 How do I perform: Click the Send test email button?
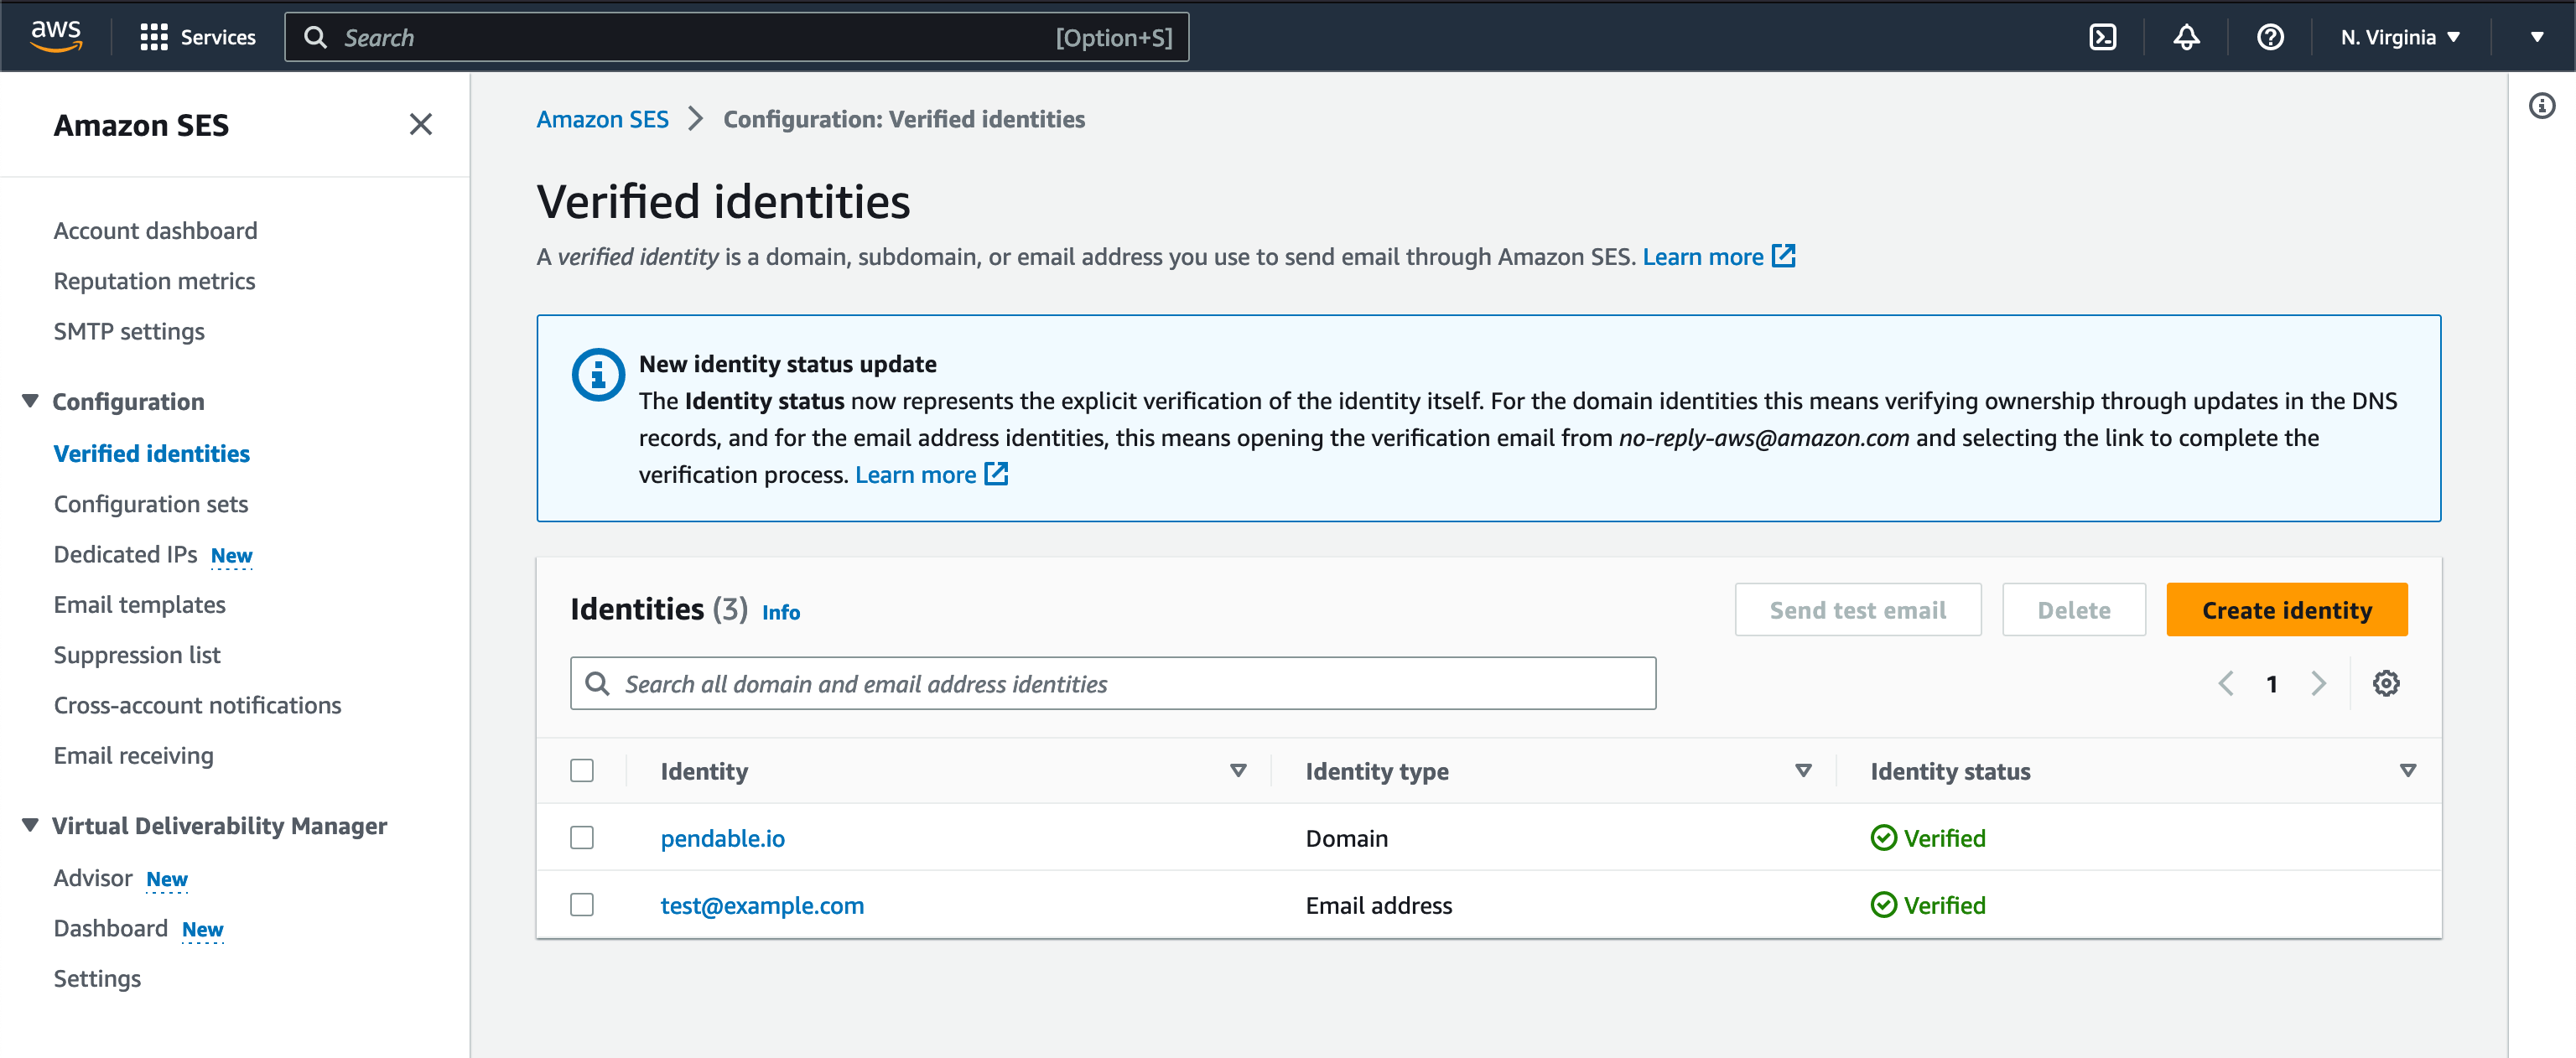[x=1857, y=609]
